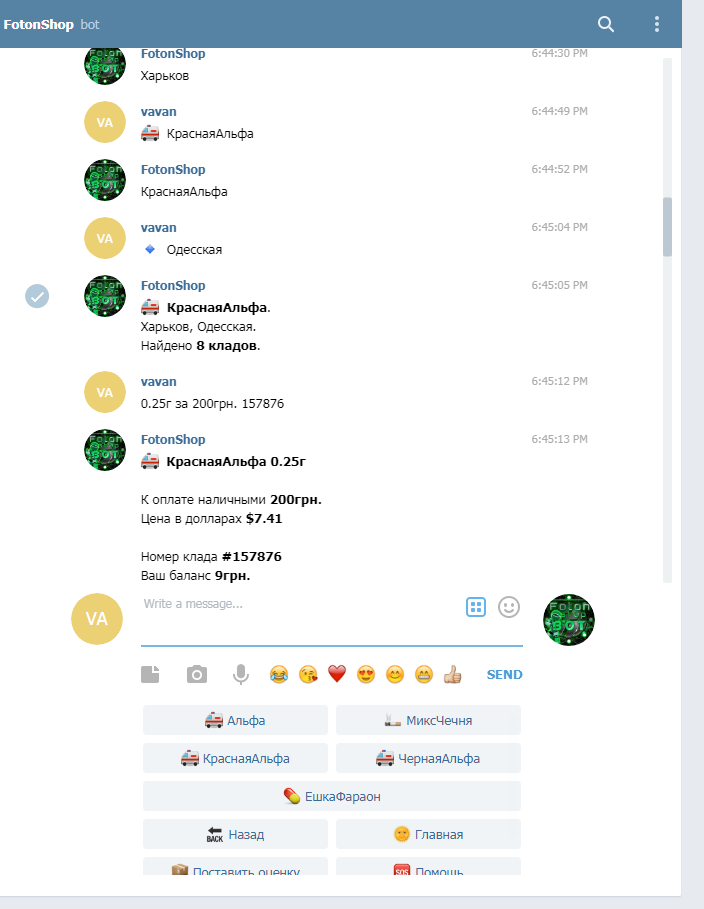This screenshot has height=909, width=704.
Task: Insert the crying laughing emoji
Action: click(x=279, y=674)
